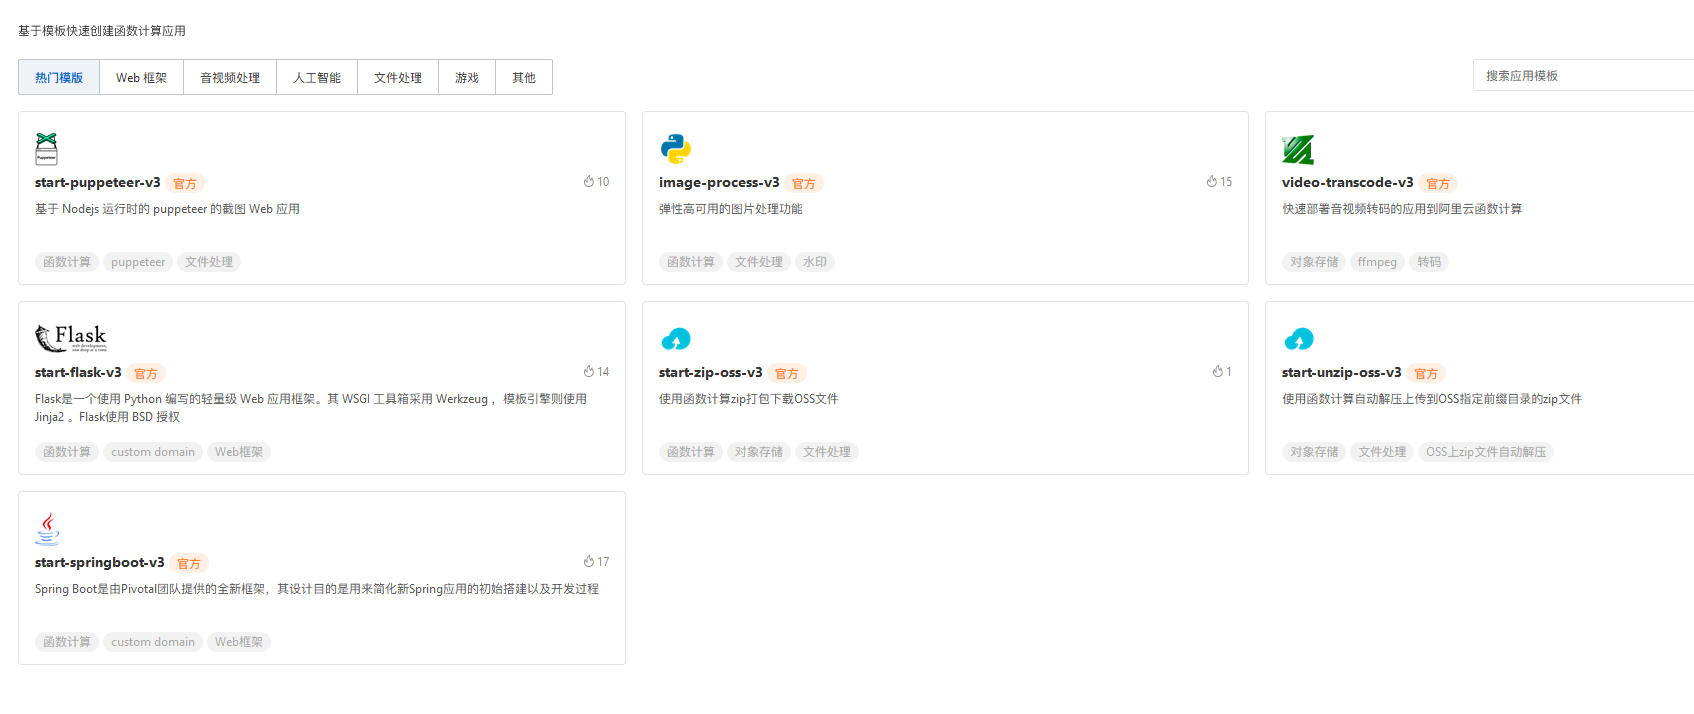Open the start-unzip-oss-v3 template
The width and height of the screenshot is (1694, 714).
click(1342, 372)
